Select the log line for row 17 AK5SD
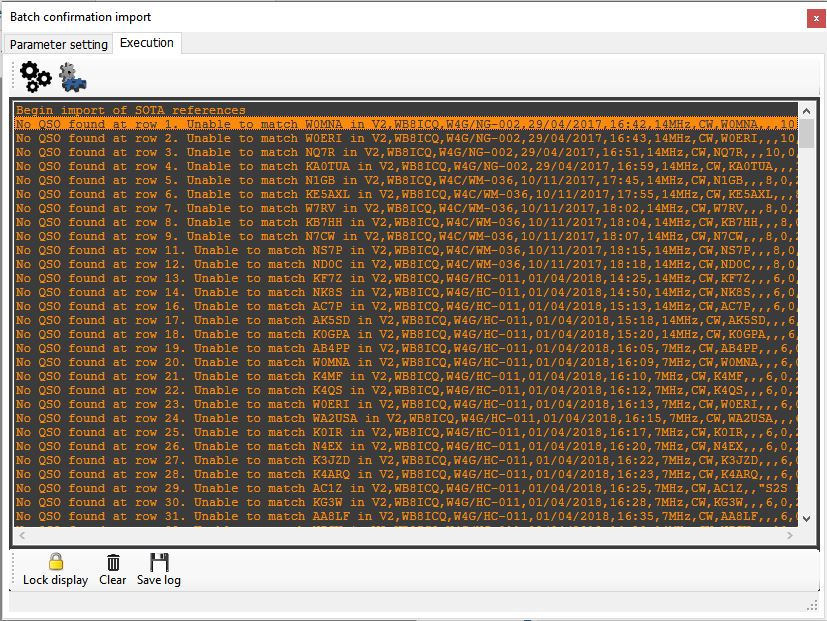 pos(406,320)
